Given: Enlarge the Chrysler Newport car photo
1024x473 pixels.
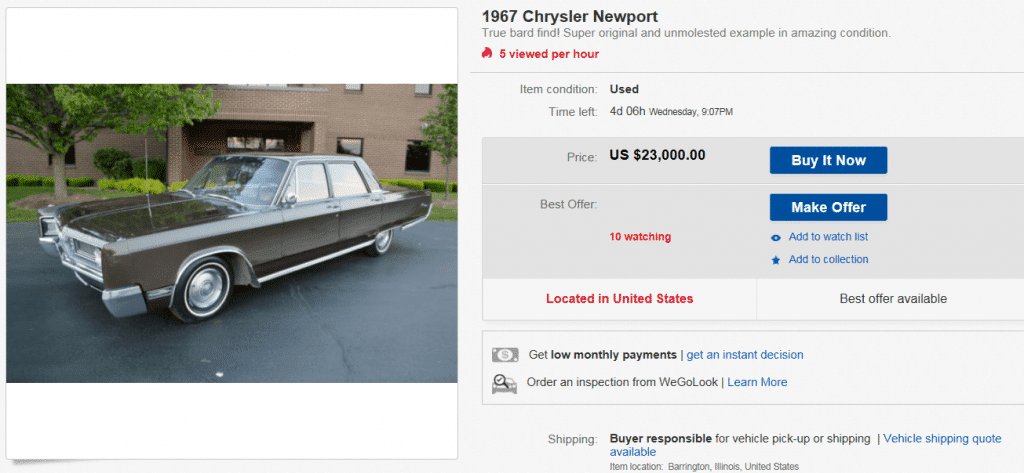Looking at the screenshot, I should point(232,233).
